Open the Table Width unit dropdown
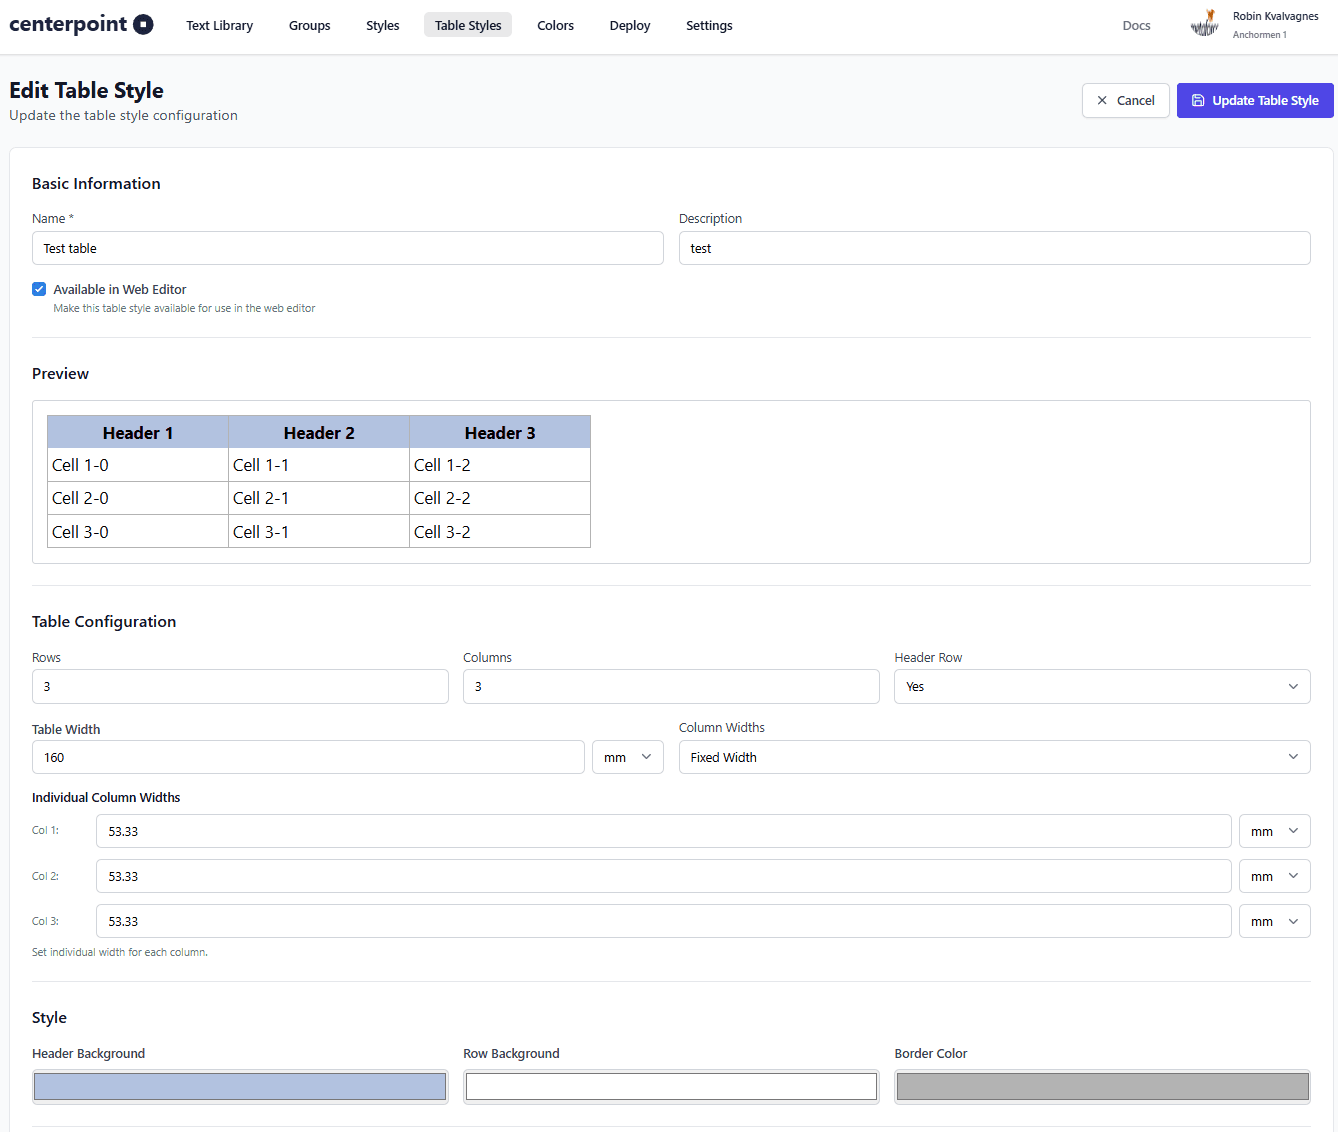 (627, 758)
